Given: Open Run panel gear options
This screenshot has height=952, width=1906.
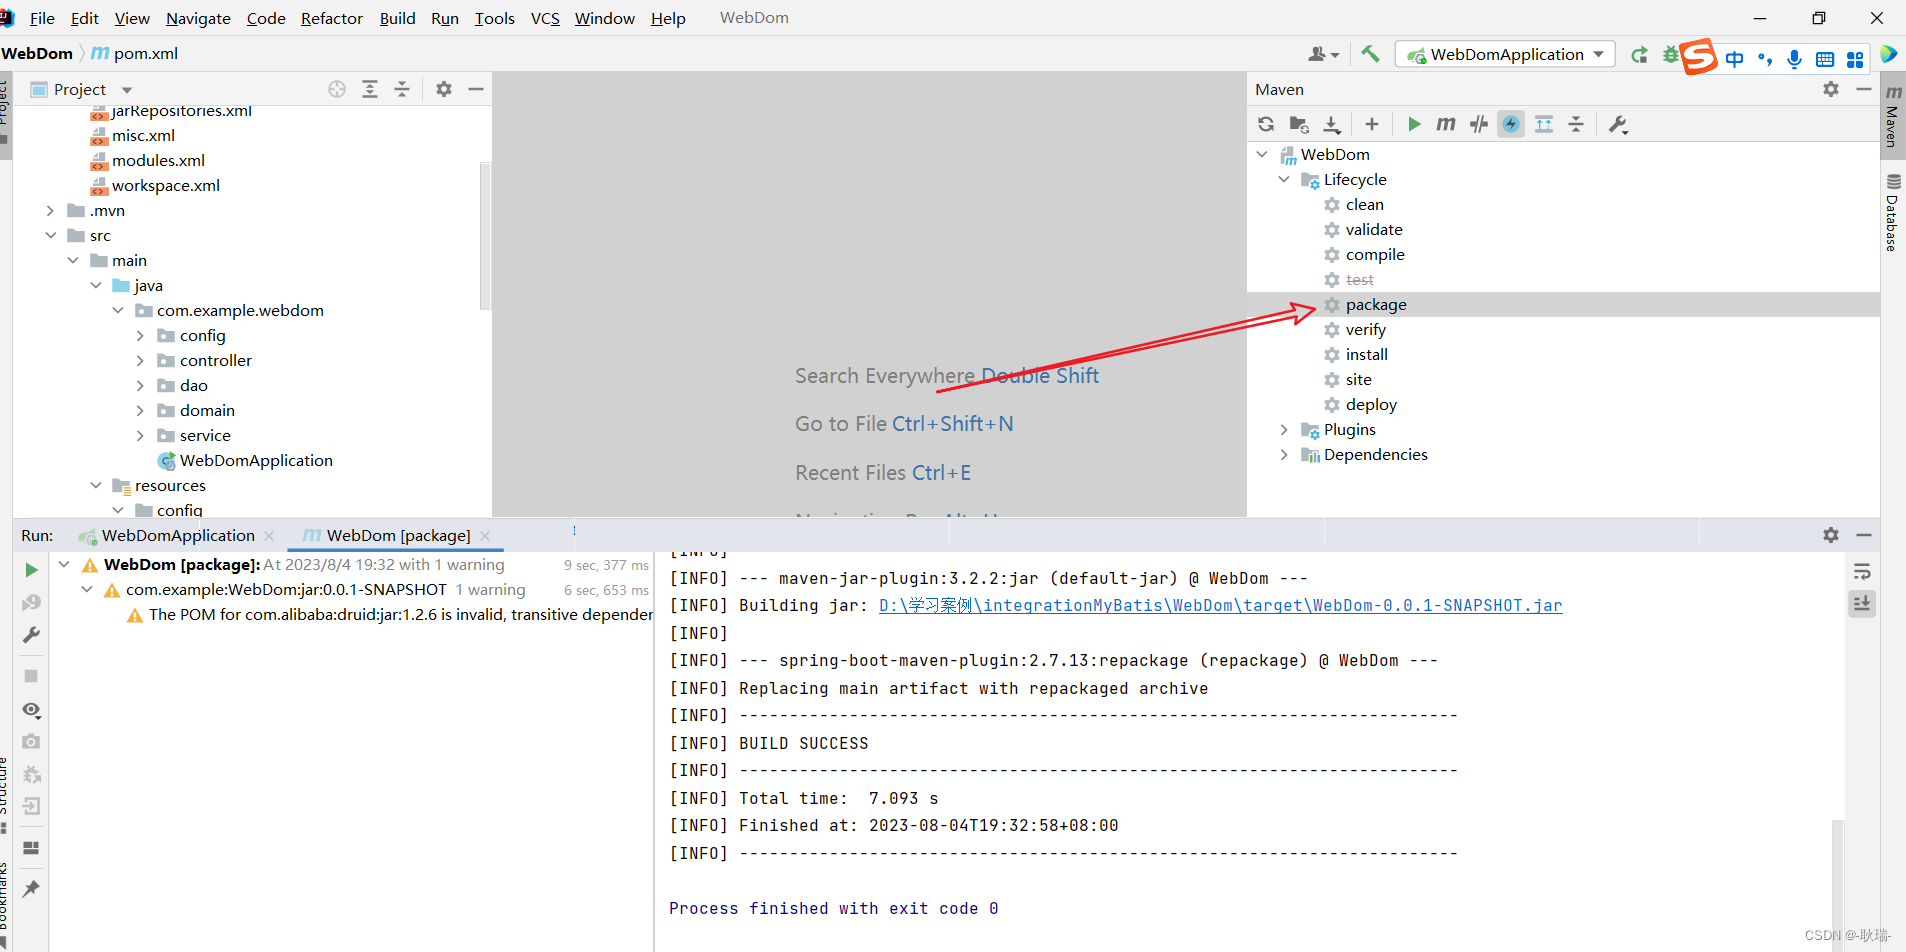Looking at the screenshot, I should (1831, 535).
